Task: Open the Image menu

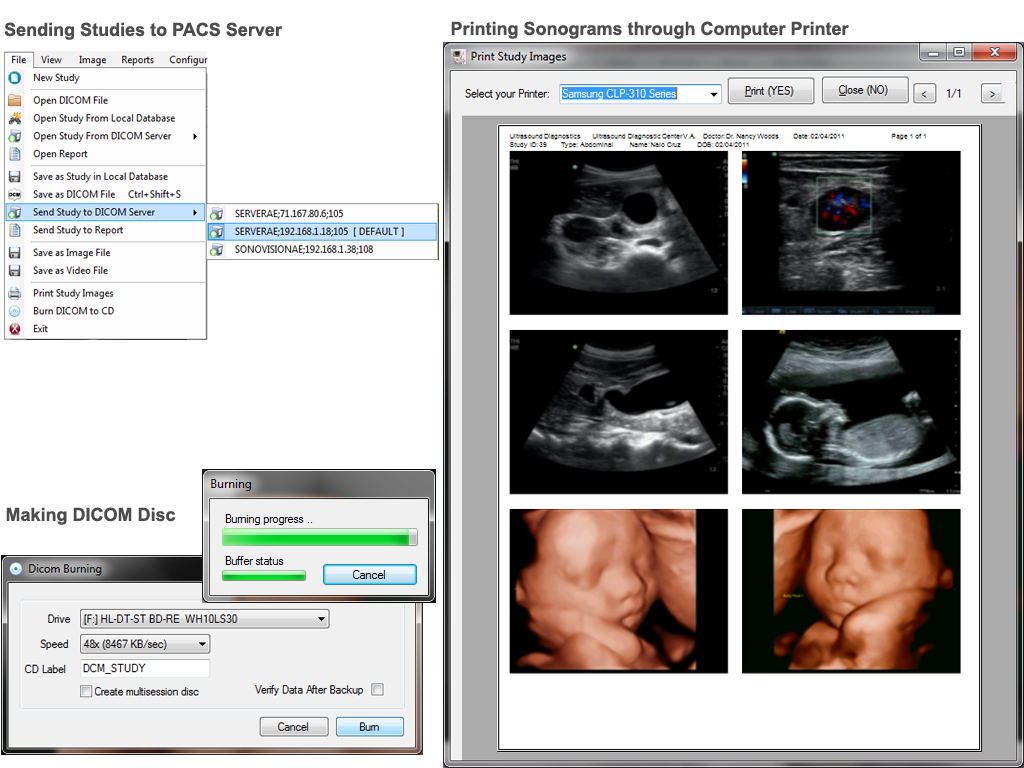Action: 93,59
